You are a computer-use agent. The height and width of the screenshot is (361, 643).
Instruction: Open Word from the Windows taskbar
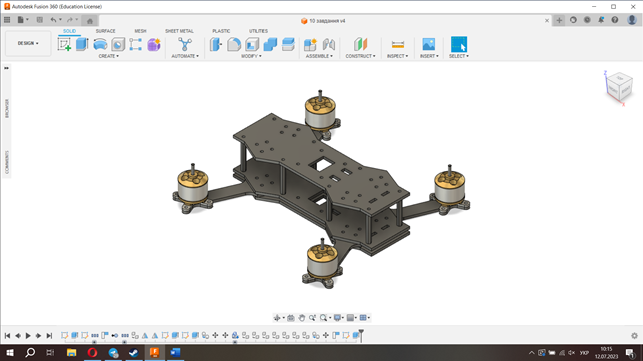click(x=175, y=352)
